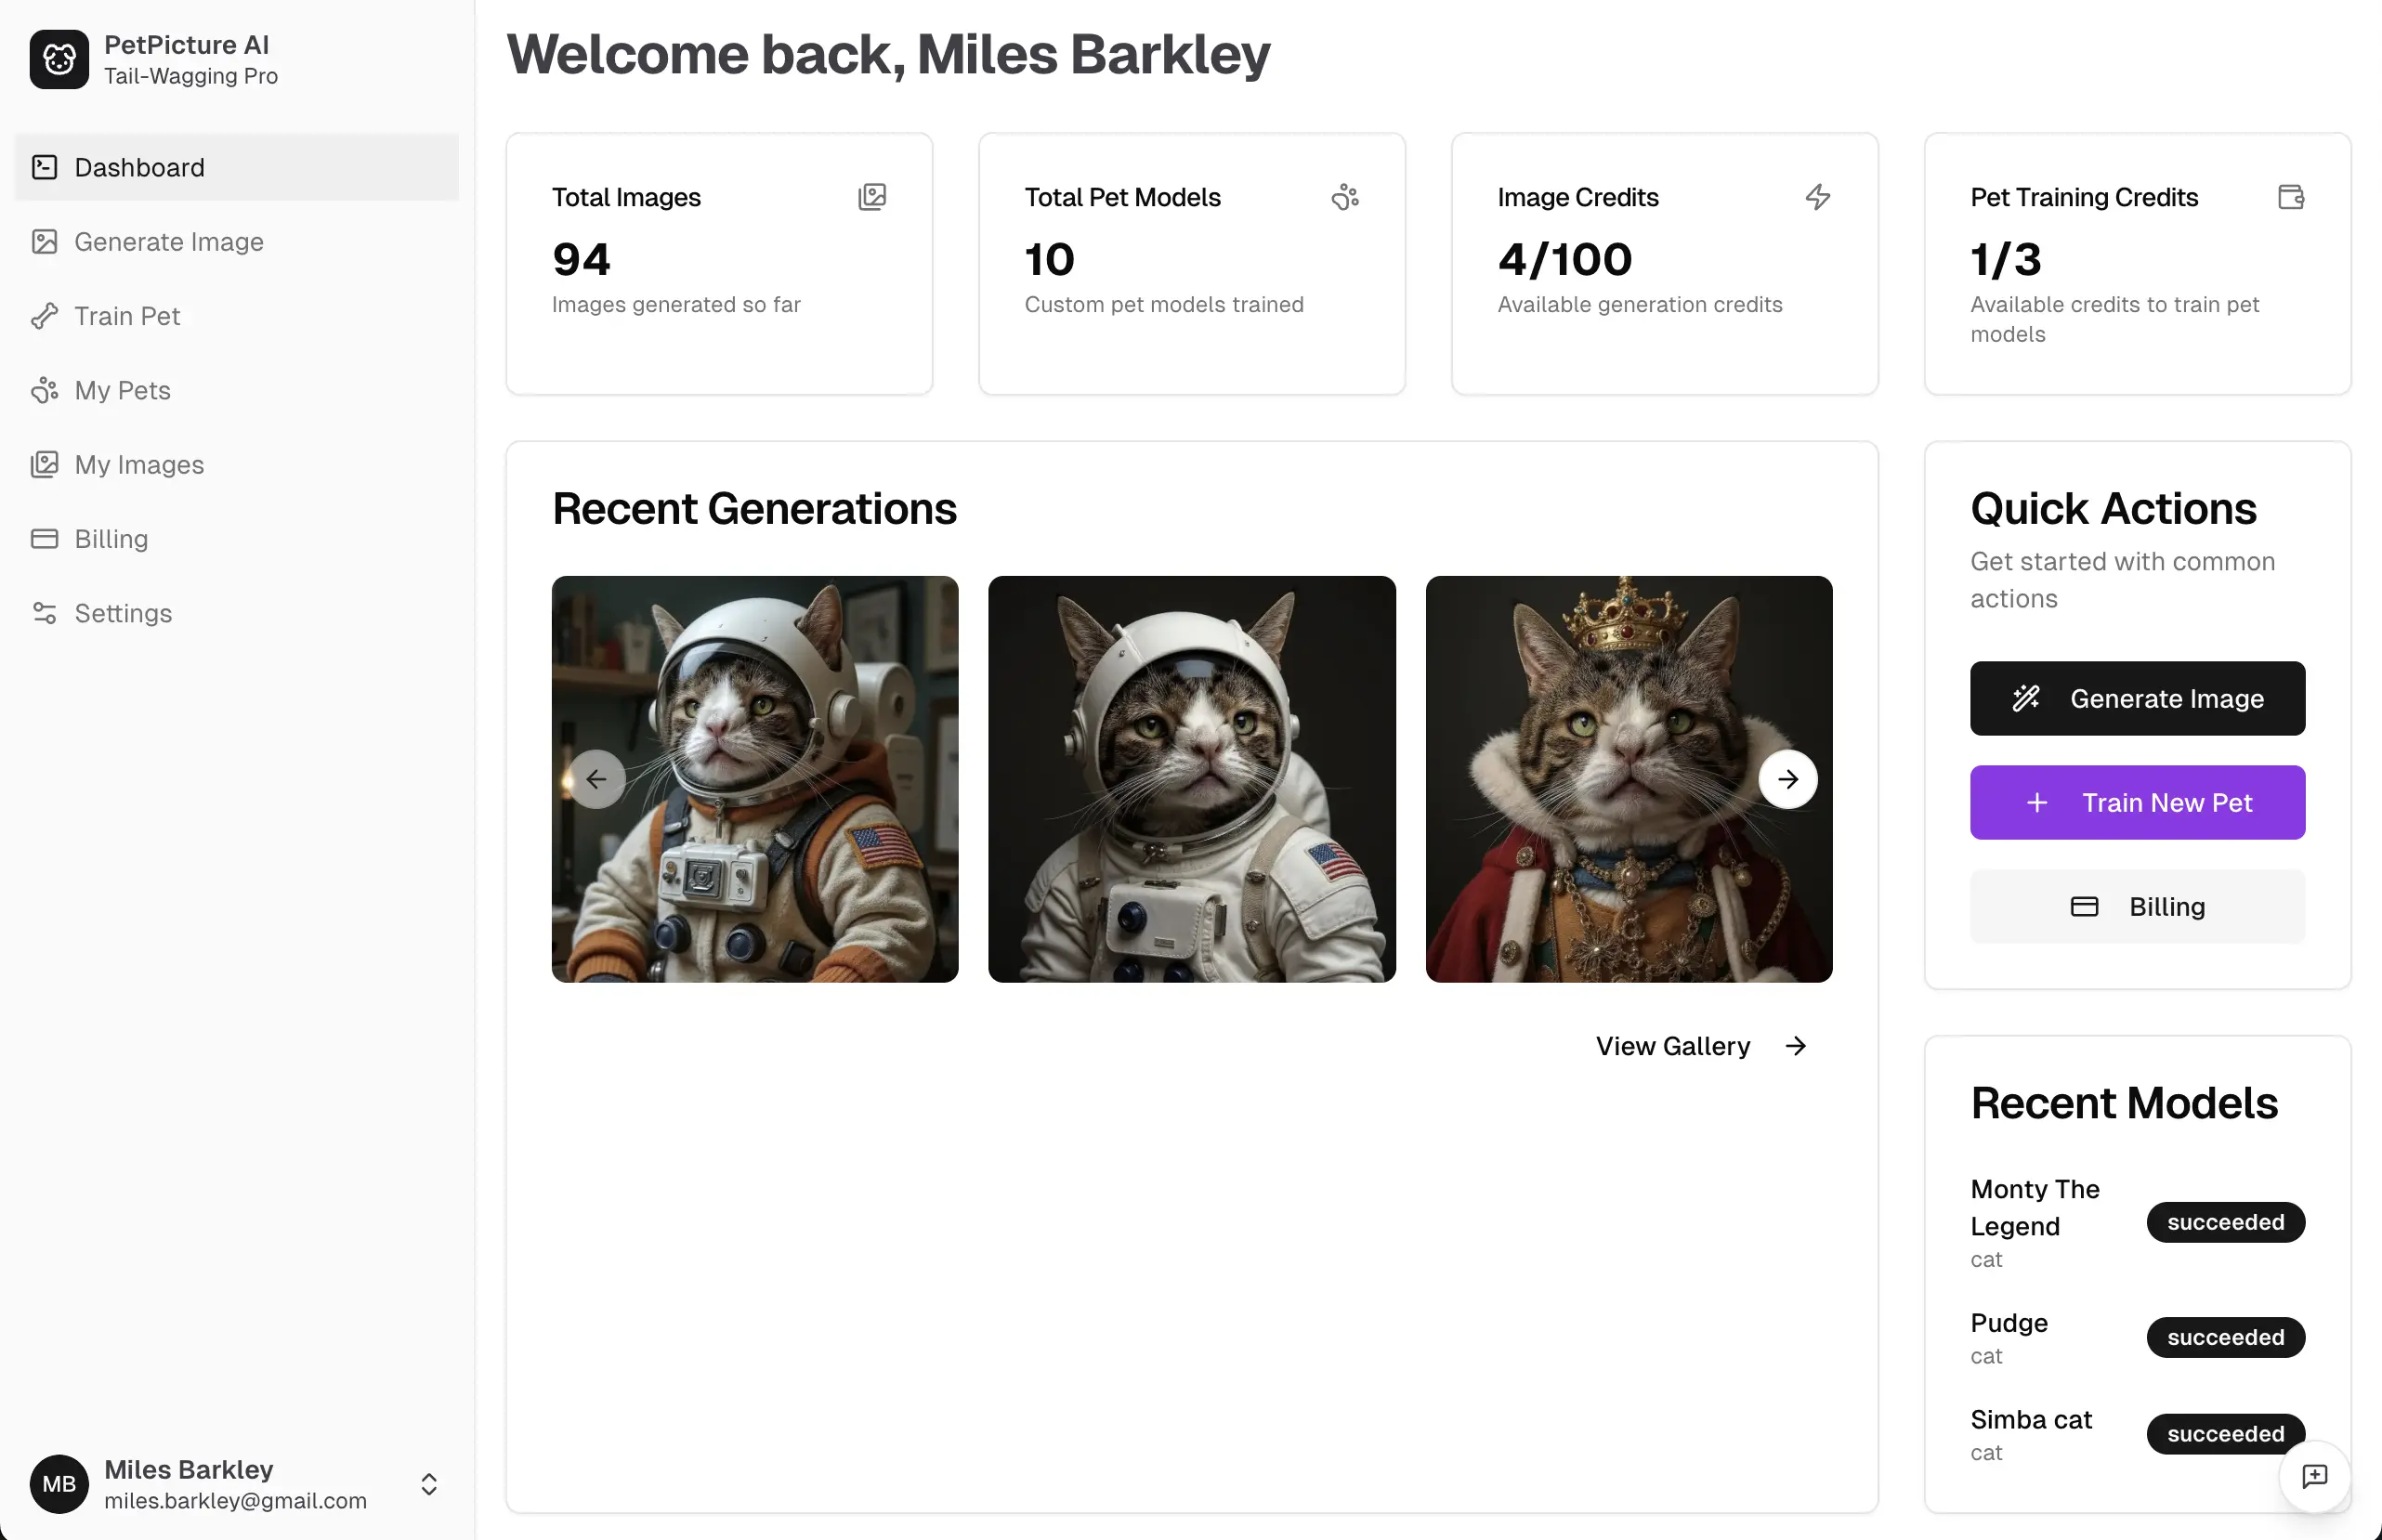The width and height of the screenshot is (2382, 1540).
Task: Click the MB user avatar
Action: coord(59,1484)
